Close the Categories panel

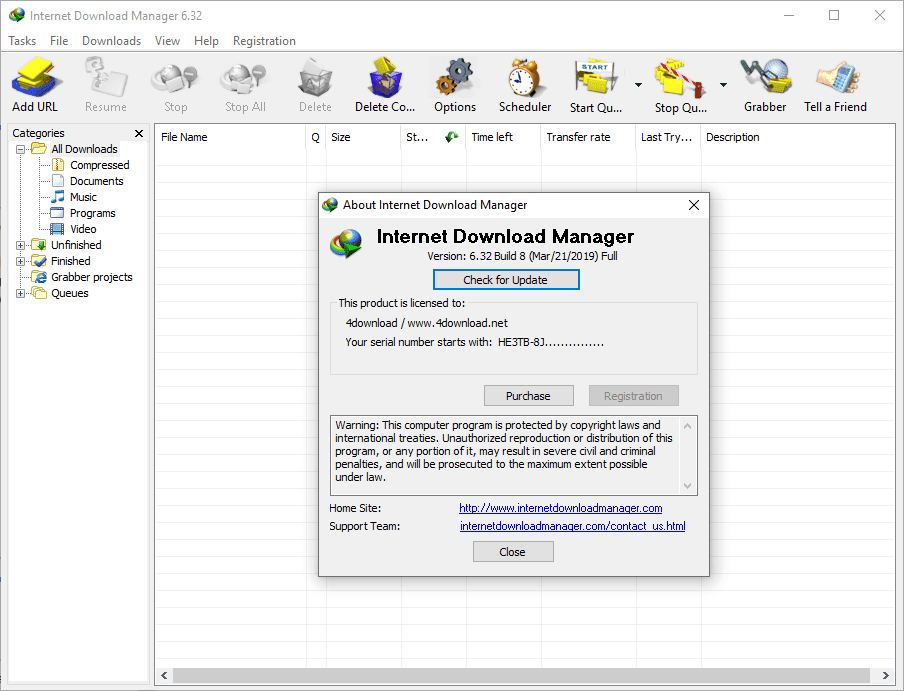click(139, 133)
